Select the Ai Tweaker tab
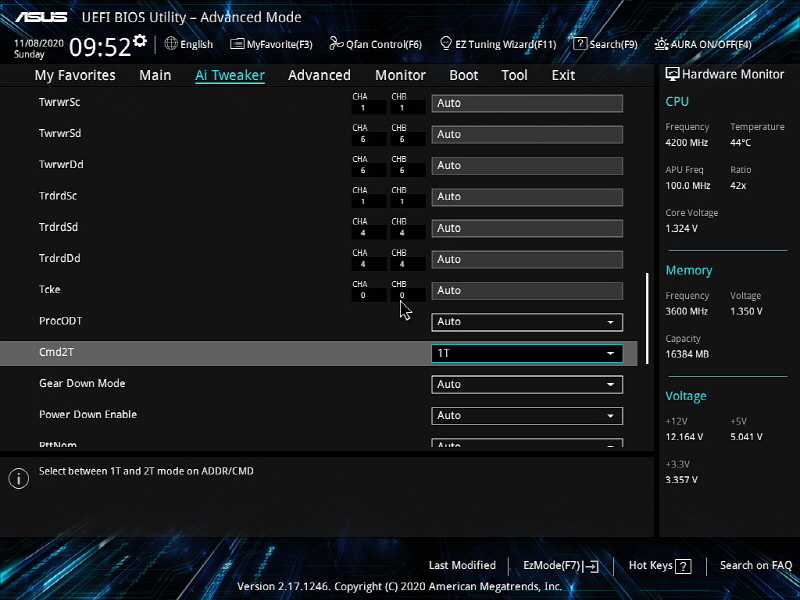This screenshot has width=800, height=600. (230, 76)
